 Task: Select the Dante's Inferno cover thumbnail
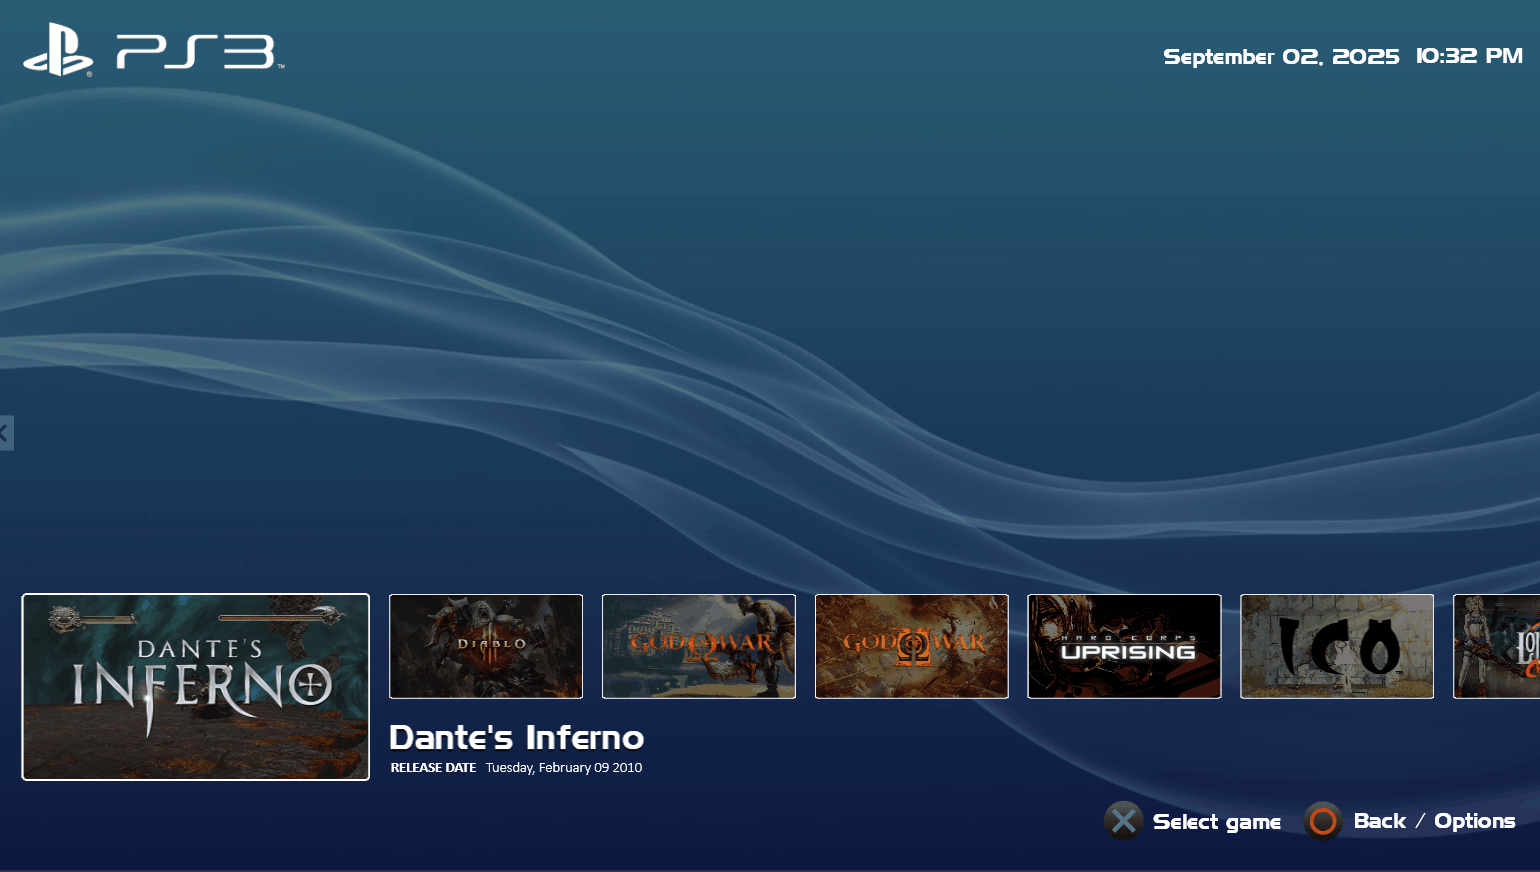coord(196,687)
